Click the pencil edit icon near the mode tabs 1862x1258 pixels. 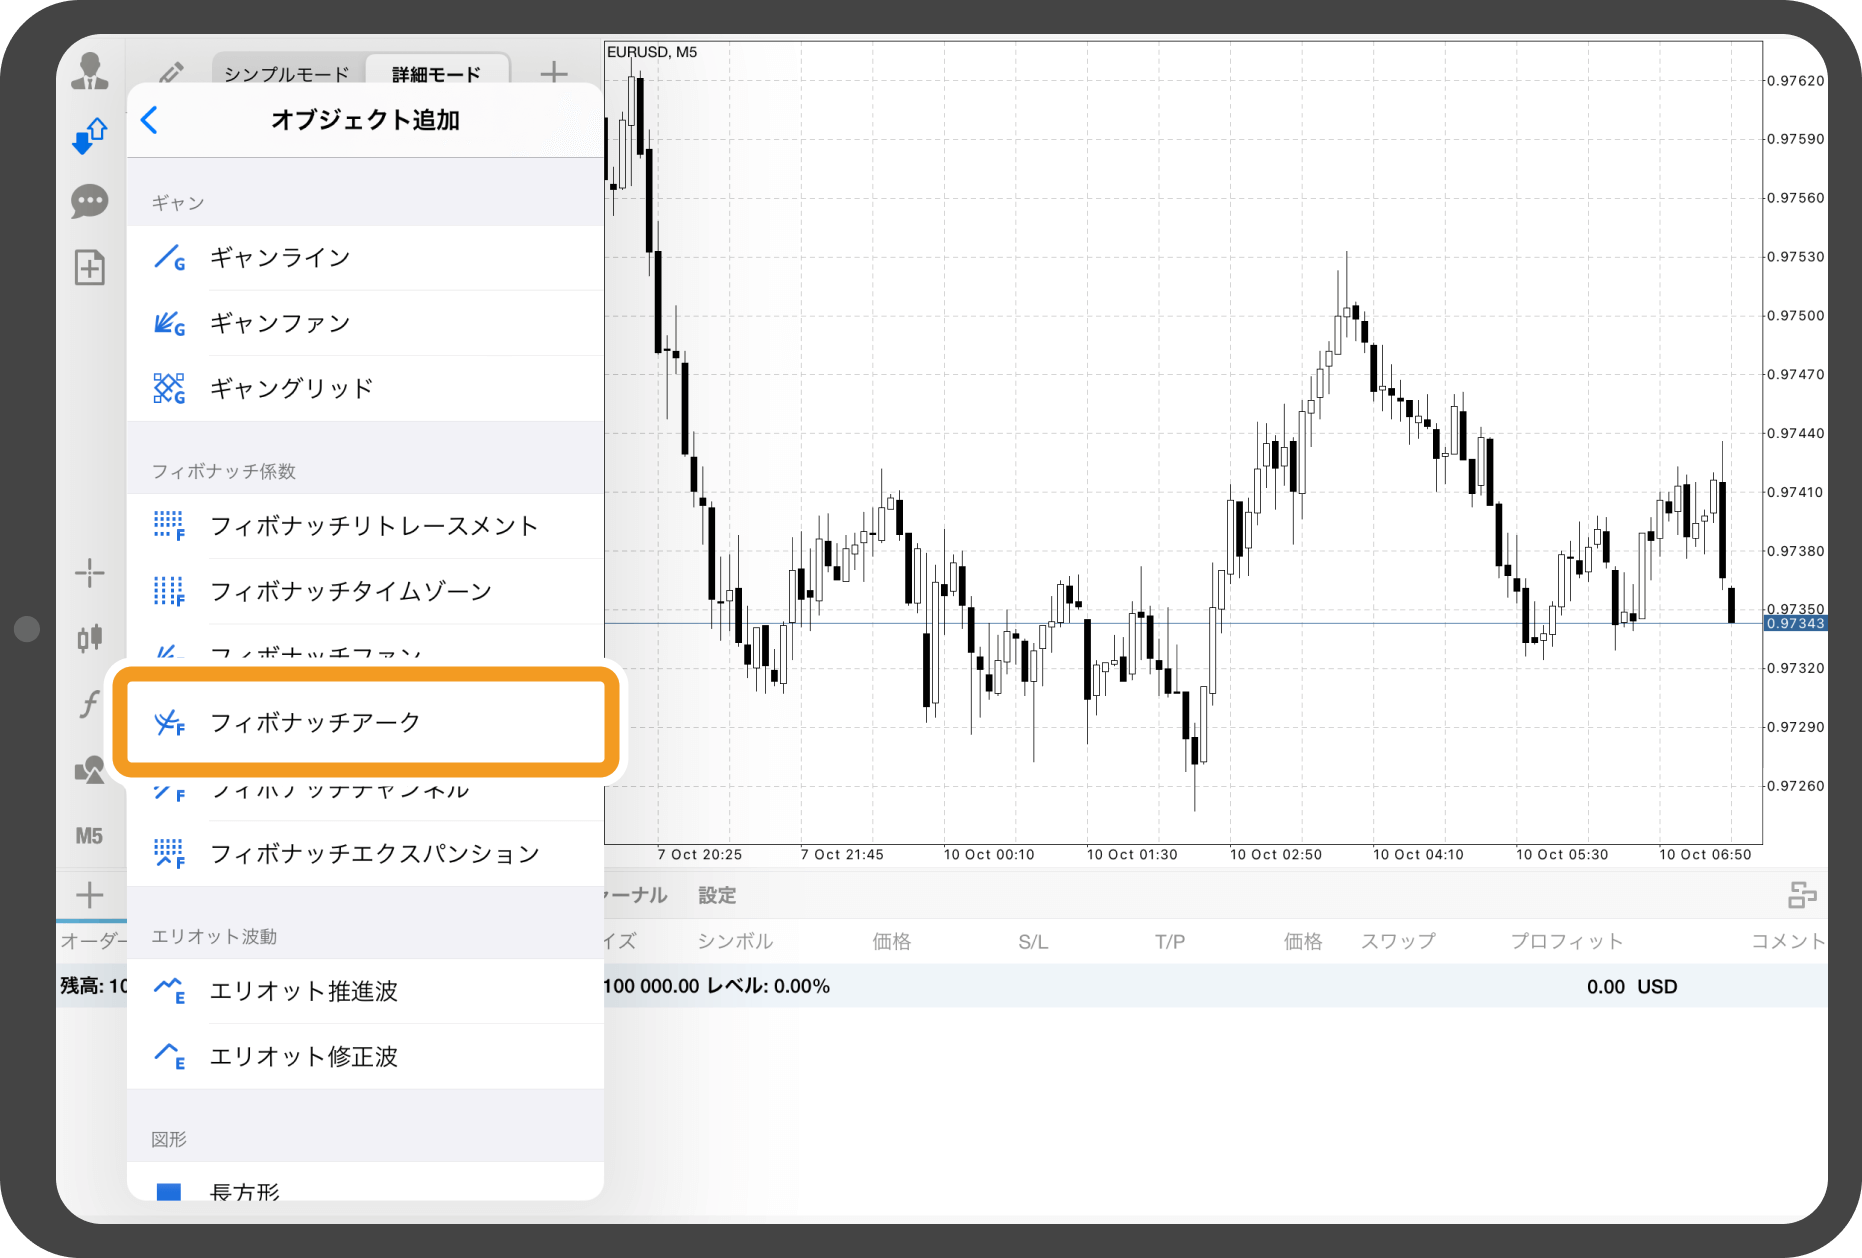point(171,71)
